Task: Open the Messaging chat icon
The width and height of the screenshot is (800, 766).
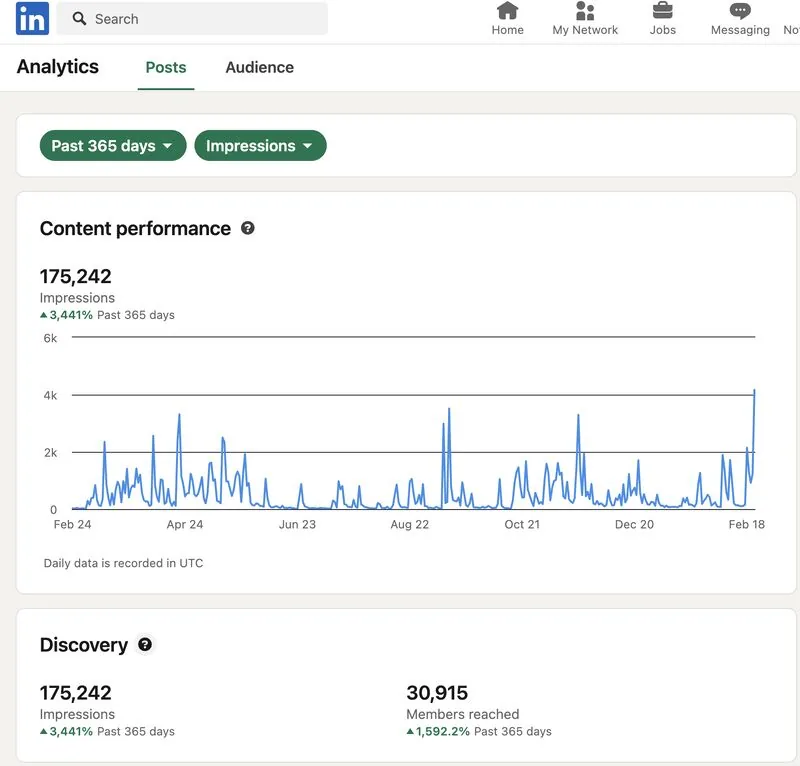Action: (740, 11)
